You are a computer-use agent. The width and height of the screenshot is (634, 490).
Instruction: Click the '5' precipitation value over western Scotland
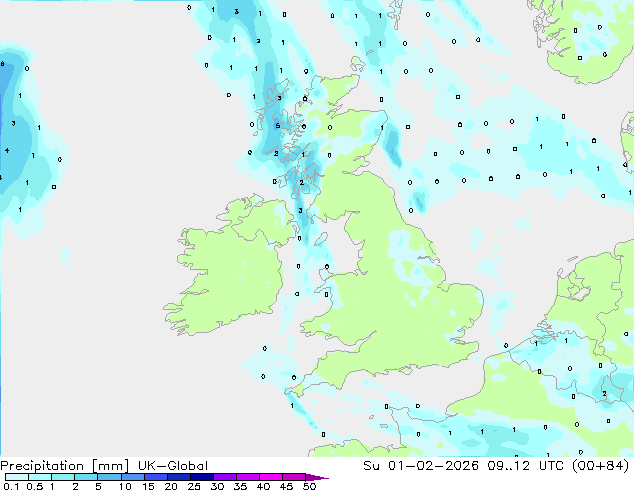(x=278, y=126)
